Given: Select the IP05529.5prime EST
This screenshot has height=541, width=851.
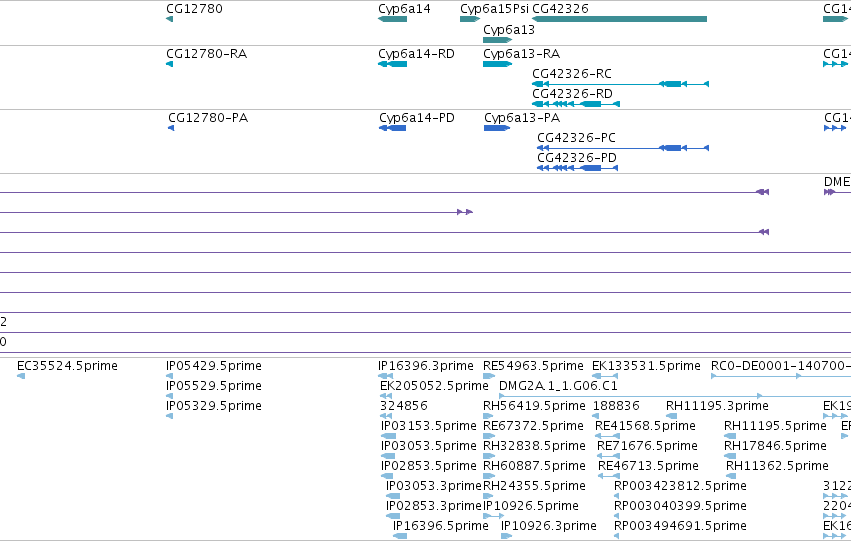Looking at the screenshot, I should coord(214,386).
